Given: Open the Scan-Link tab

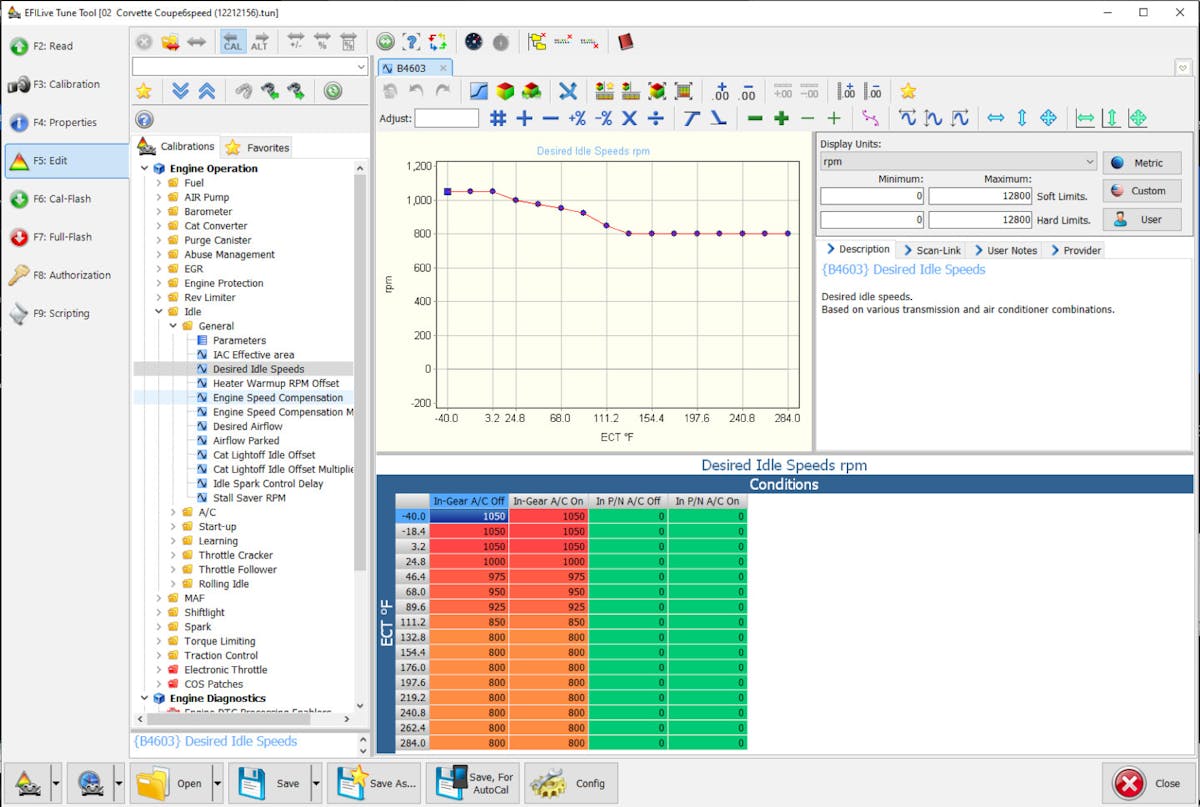Looking at the screenshot, I should click(930, 250).
